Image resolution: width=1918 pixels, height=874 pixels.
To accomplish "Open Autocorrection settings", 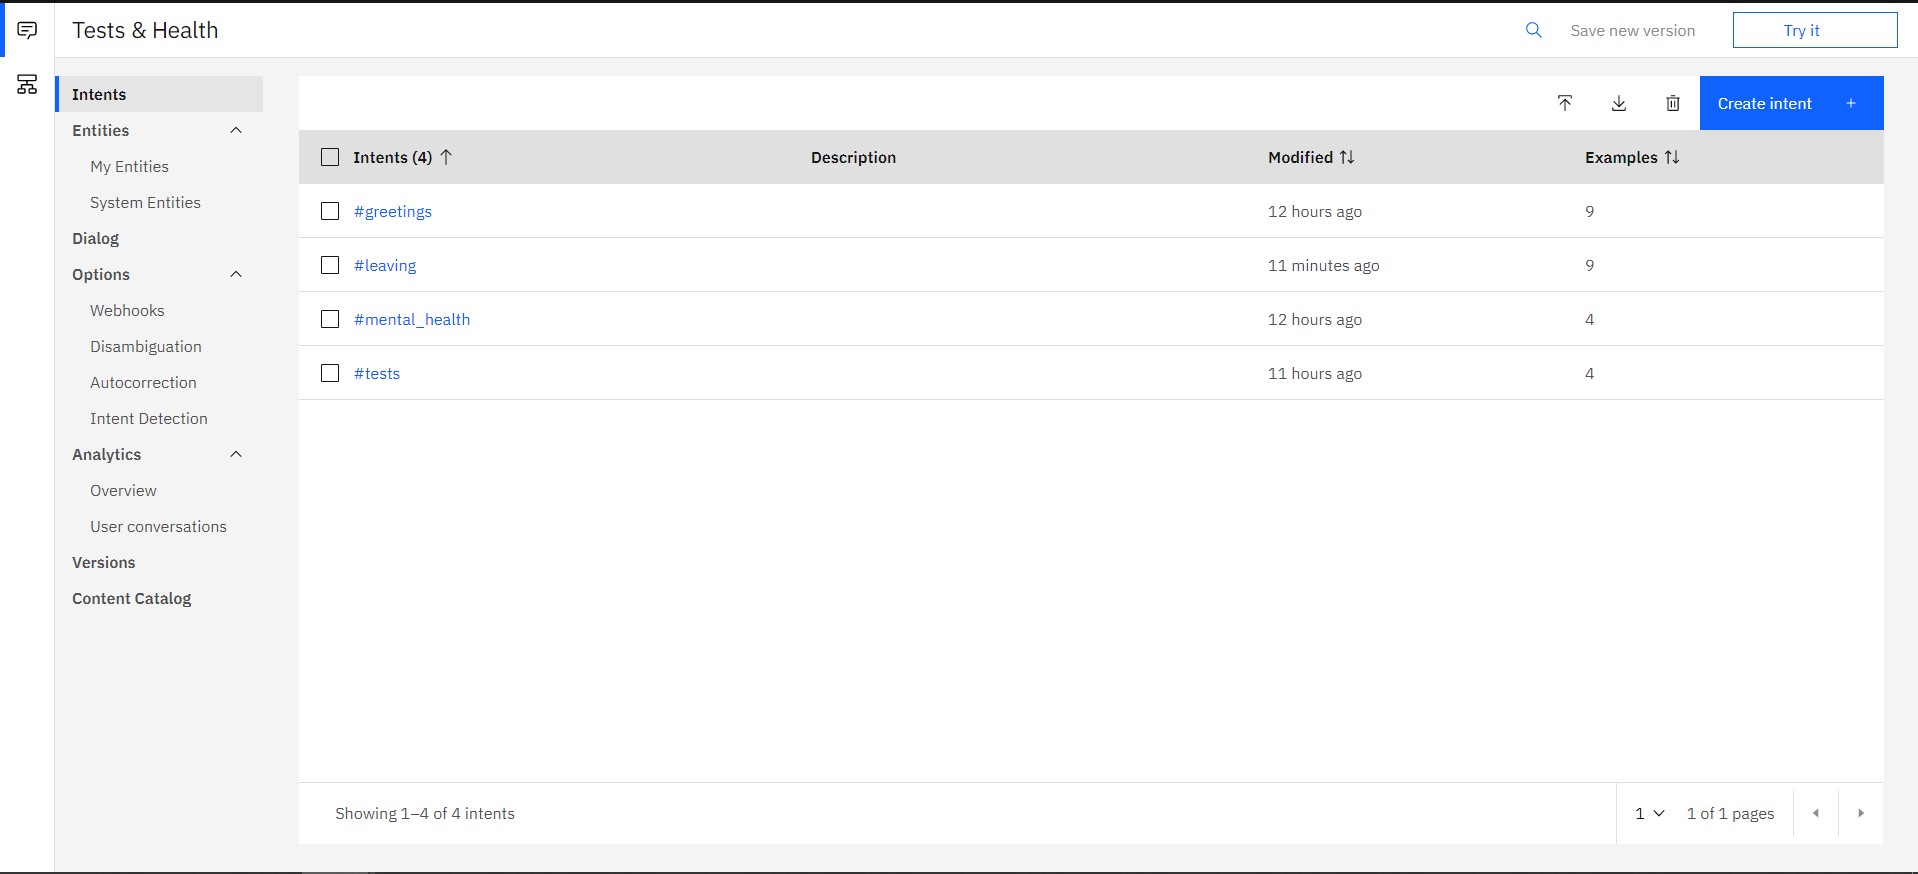I will (x=143, y=382).
